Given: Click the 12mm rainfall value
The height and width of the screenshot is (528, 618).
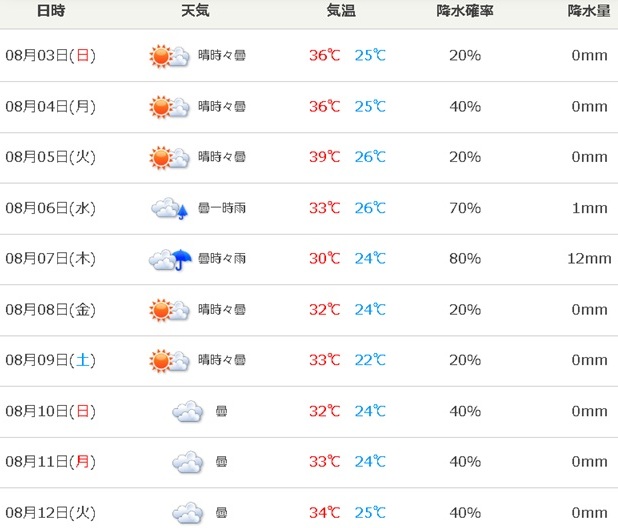Looking at the screenshot, I should coord(589,258).
